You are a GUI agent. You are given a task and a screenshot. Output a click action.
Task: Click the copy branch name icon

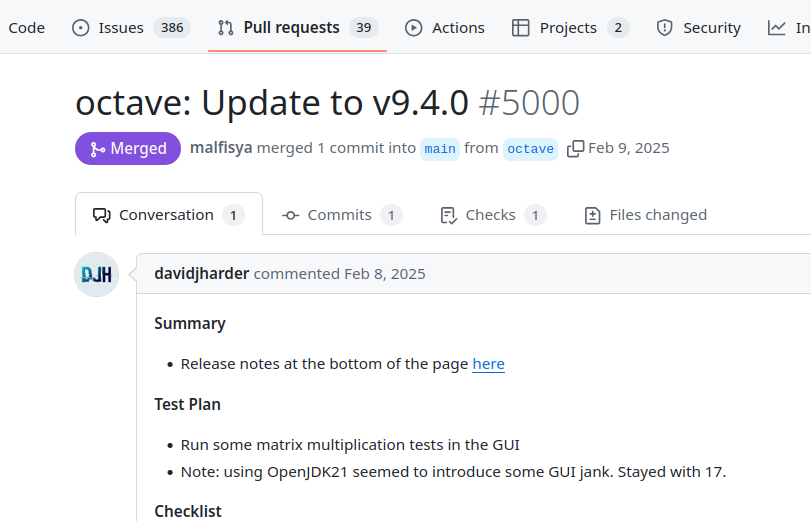tap(576, 149)
